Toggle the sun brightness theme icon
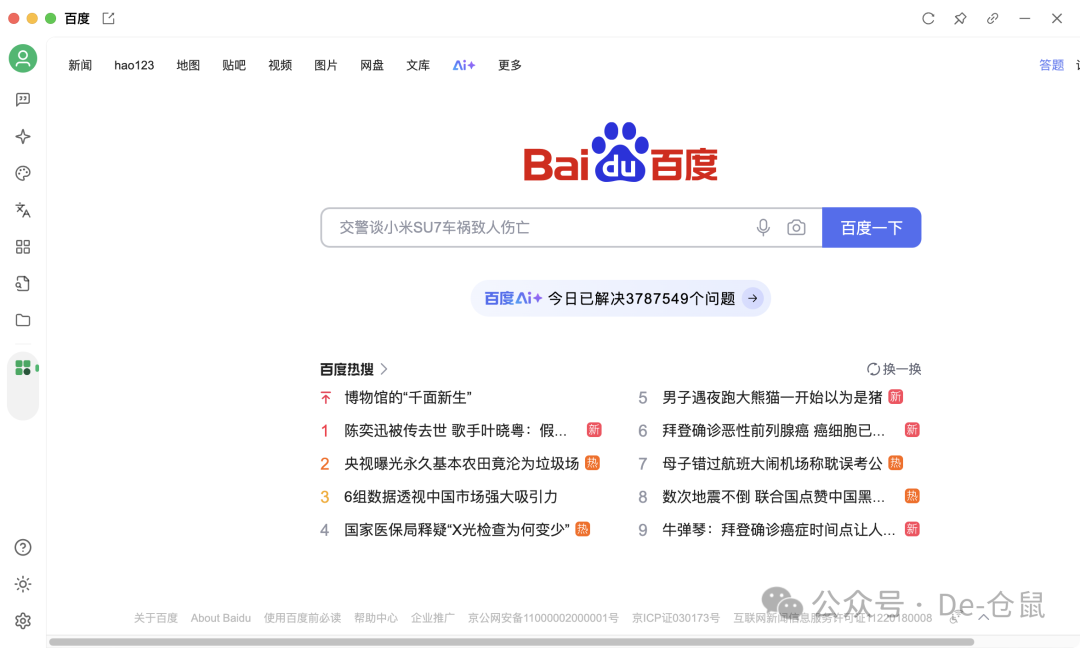This screenshot has height=648, width=1080. click(x=23, y=584)
